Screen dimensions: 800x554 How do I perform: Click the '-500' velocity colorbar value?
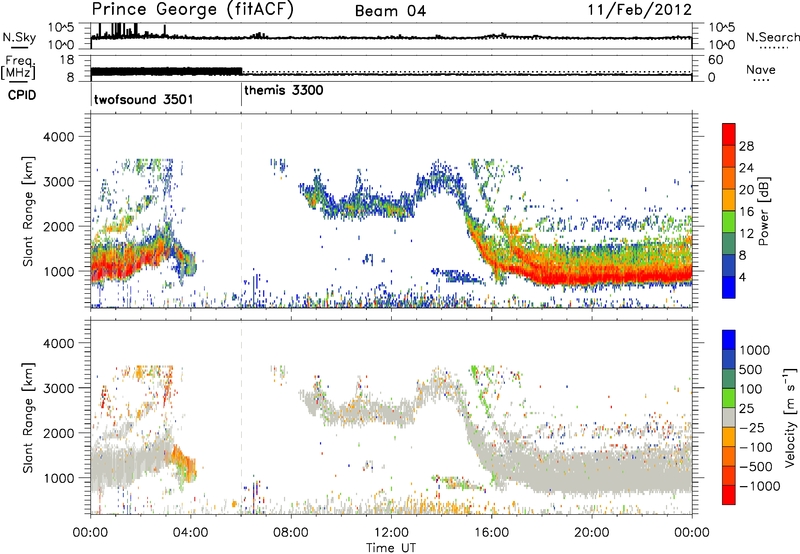tap(756, 467)
